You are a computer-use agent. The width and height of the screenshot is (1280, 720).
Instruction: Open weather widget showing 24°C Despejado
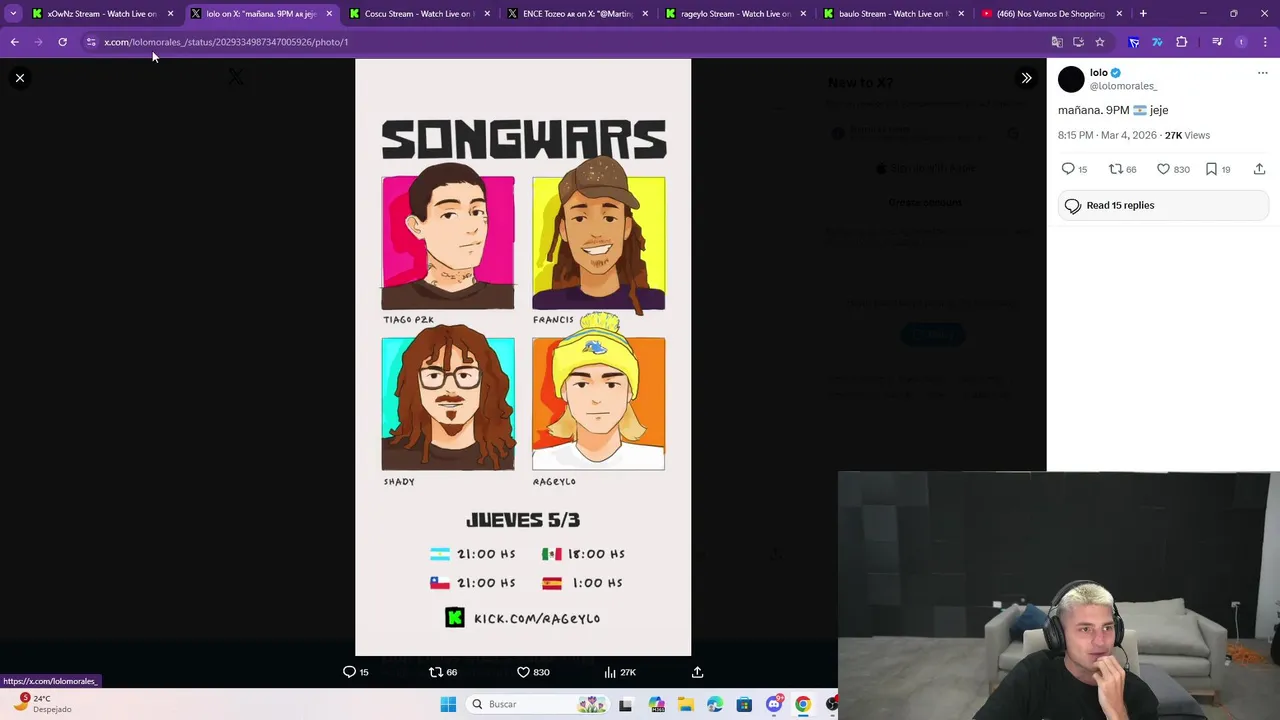42,703
